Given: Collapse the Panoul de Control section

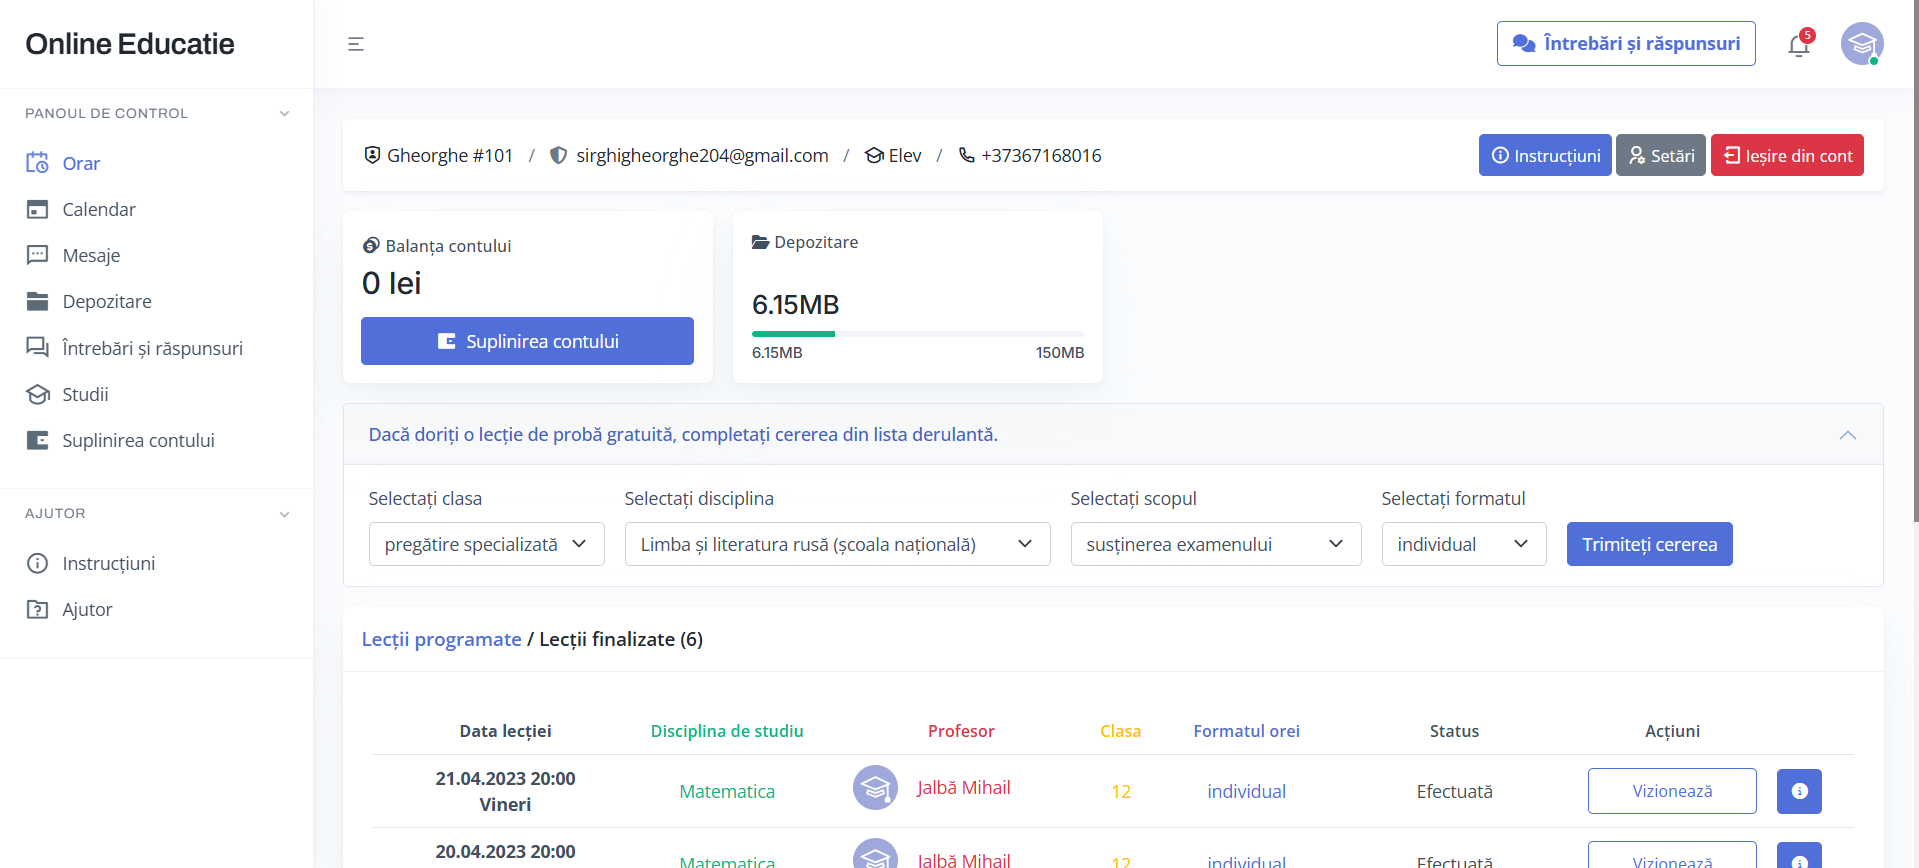Looking at the screenshot, I should (284, 114).
